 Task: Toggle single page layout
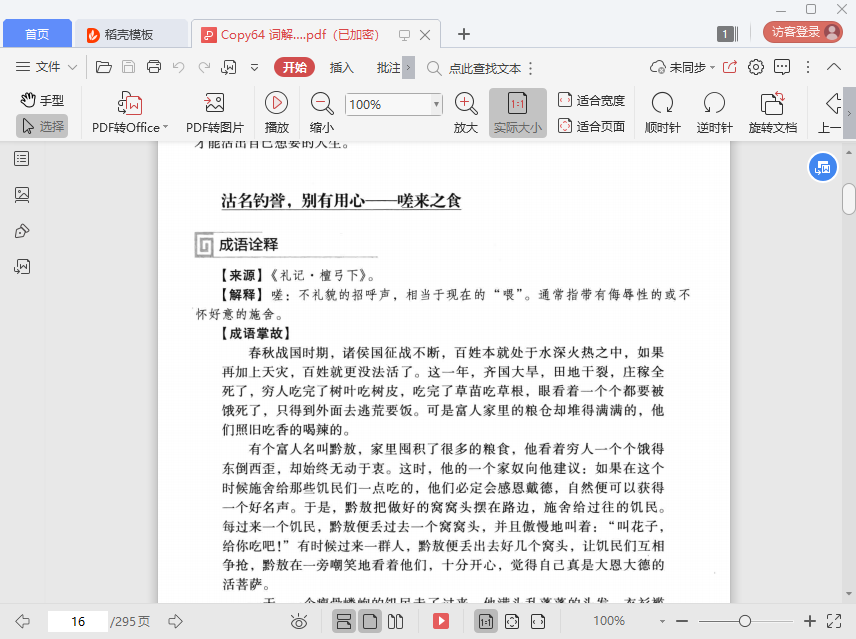click(x=370, y=622)
